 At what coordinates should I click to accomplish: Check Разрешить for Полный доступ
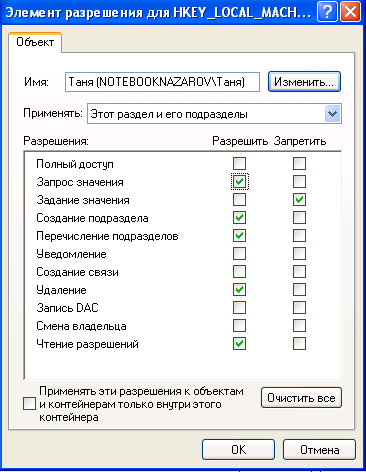(239, 164)
